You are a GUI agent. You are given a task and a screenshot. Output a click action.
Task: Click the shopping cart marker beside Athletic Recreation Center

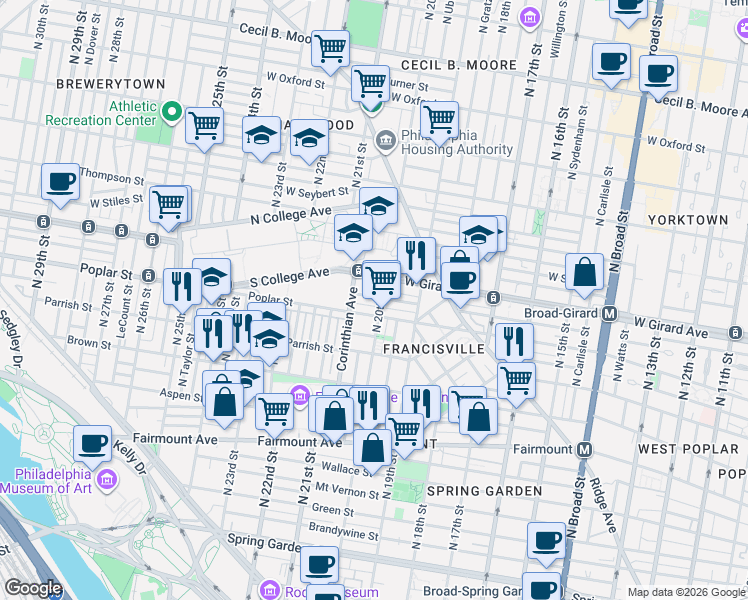204,127
